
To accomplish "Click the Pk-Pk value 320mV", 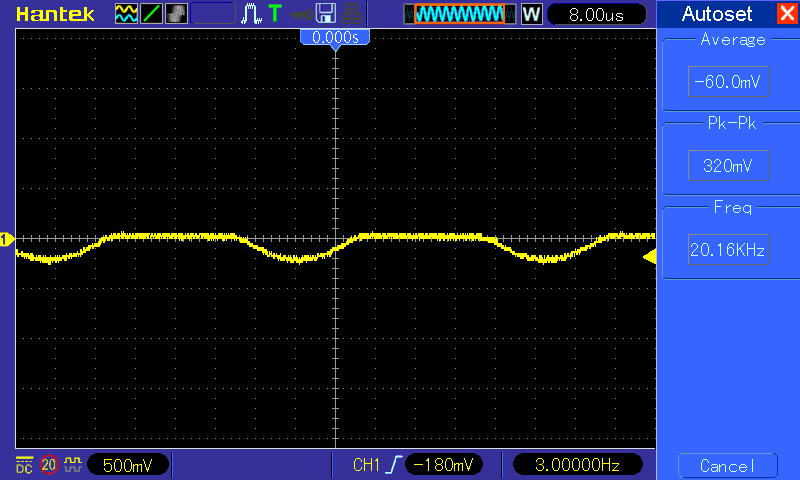I will pyautogui.click(x=728, y=166).
